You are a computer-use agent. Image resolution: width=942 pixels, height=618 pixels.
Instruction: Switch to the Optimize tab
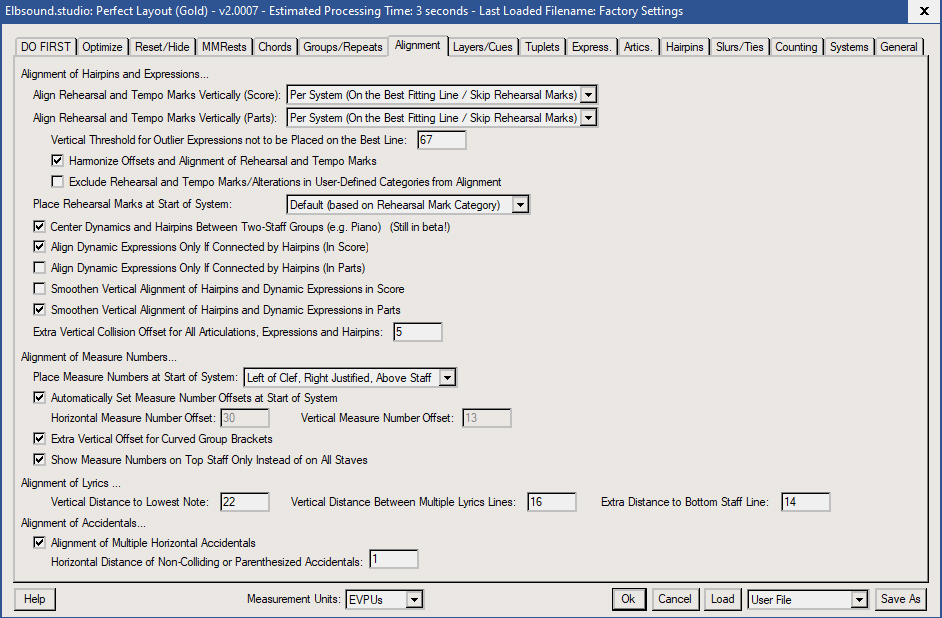tap(102, 47)
